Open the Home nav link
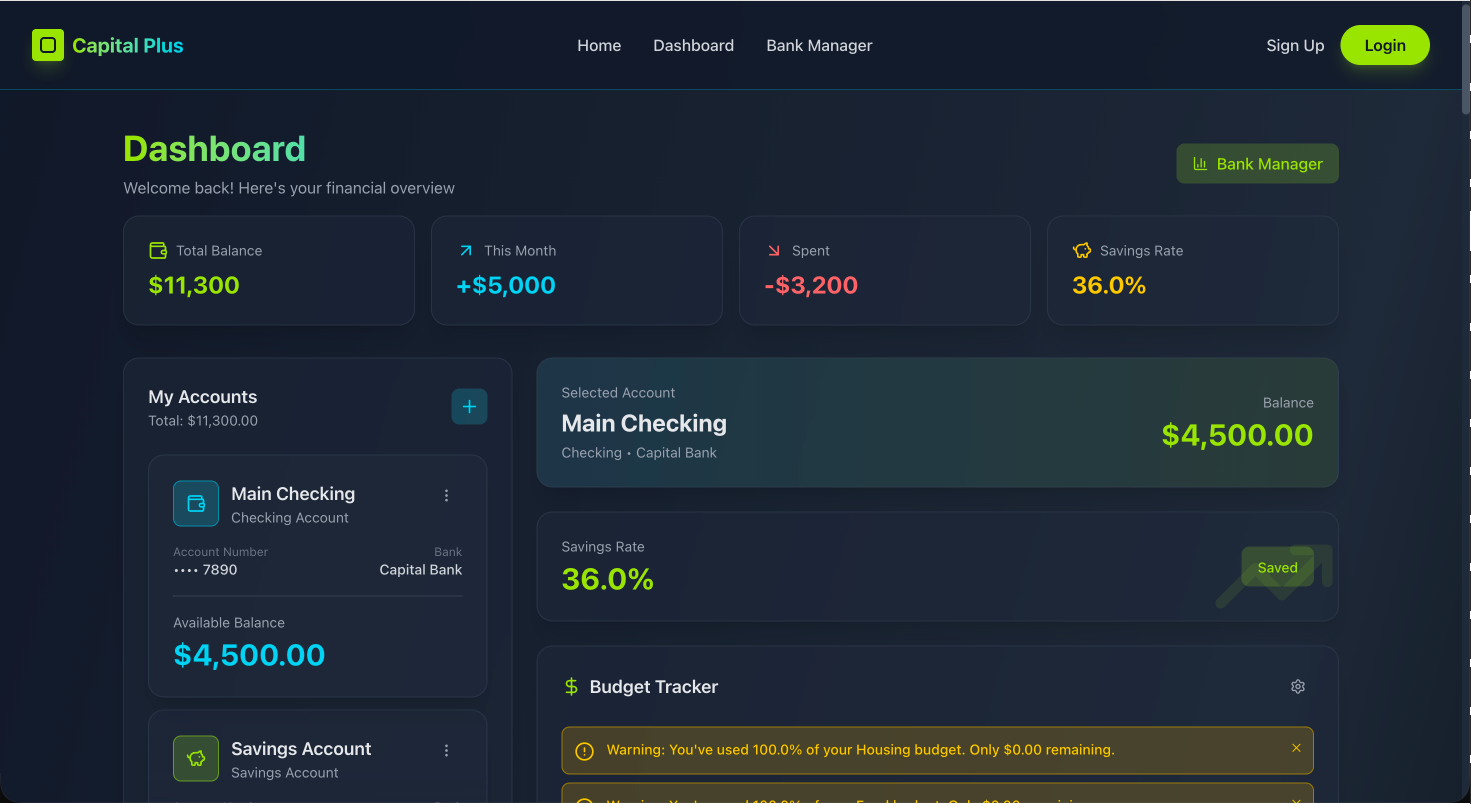The height and width of the screenshot is (804, 1471). (x=599, y=45)
